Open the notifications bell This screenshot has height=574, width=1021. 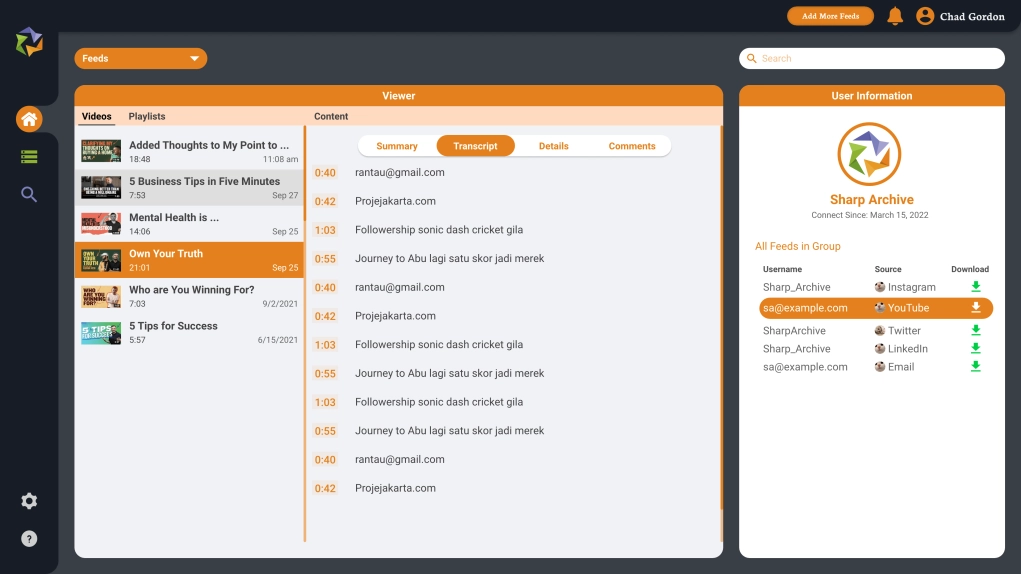point(895,16)
